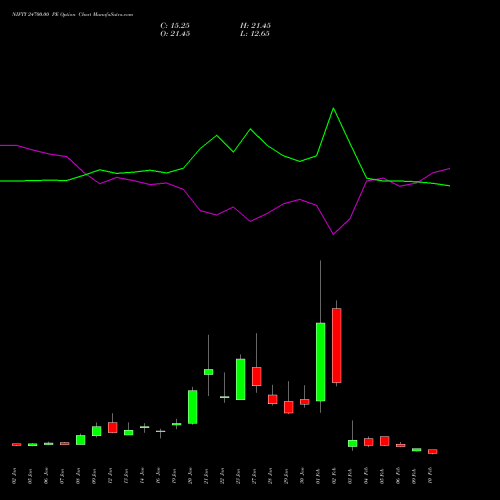Click the 01 Feb date label
The height and width of the screenshot is (500, 500).
[x=318, y=476]
